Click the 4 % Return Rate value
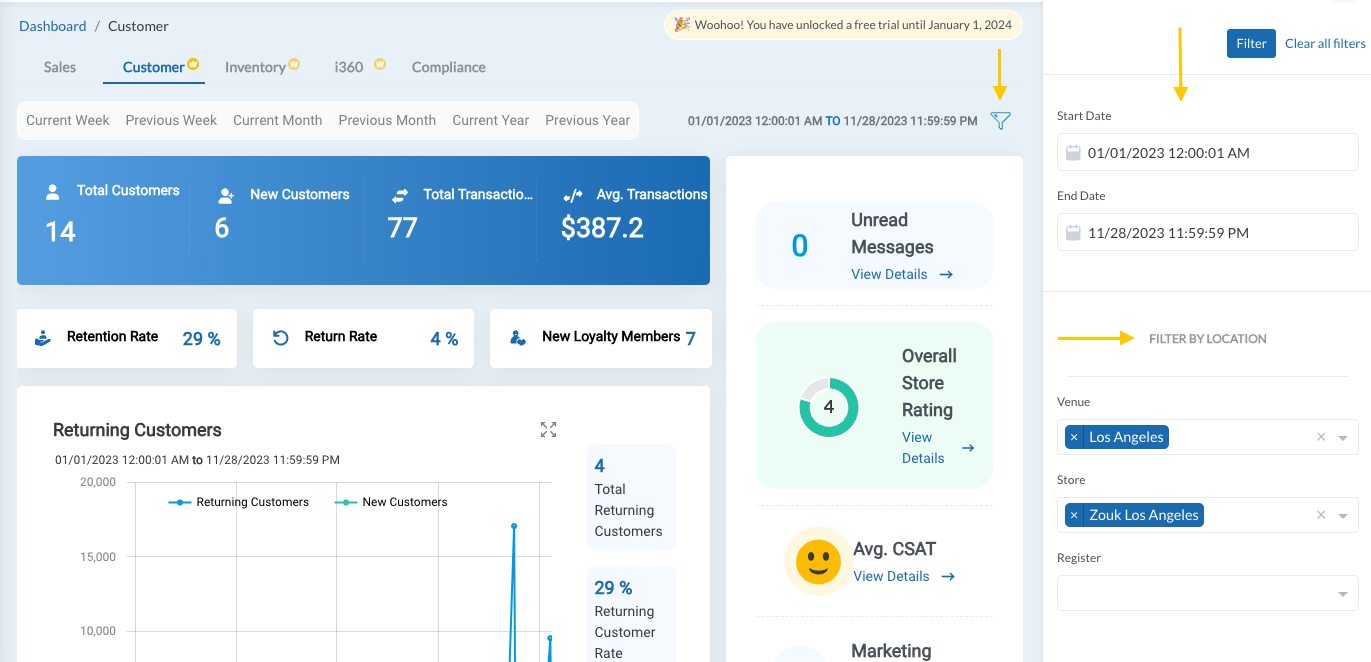Screen dimensions: 1371x662 (444, 339)
